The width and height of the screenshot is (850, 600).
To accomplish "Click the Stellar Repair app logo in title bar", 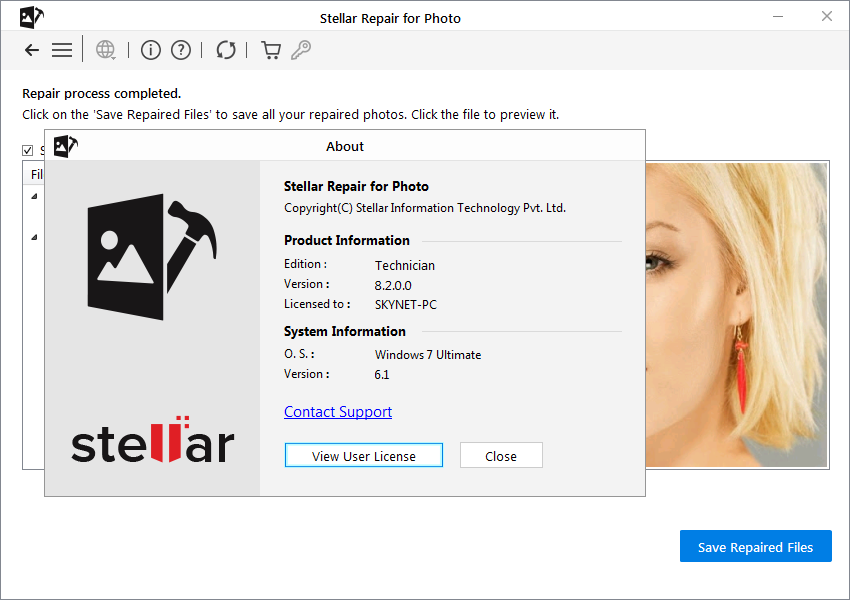I will tap(31, 17).
